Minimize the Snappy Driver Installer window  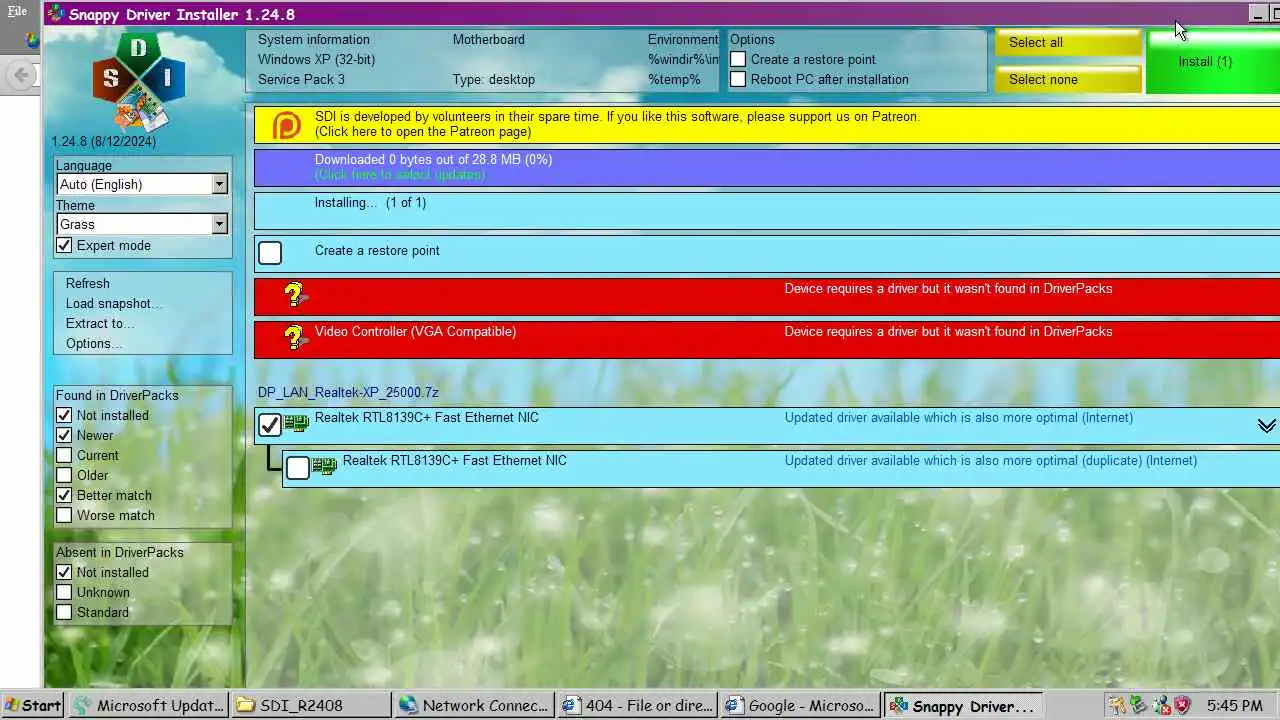click(x=1258, y=14)
